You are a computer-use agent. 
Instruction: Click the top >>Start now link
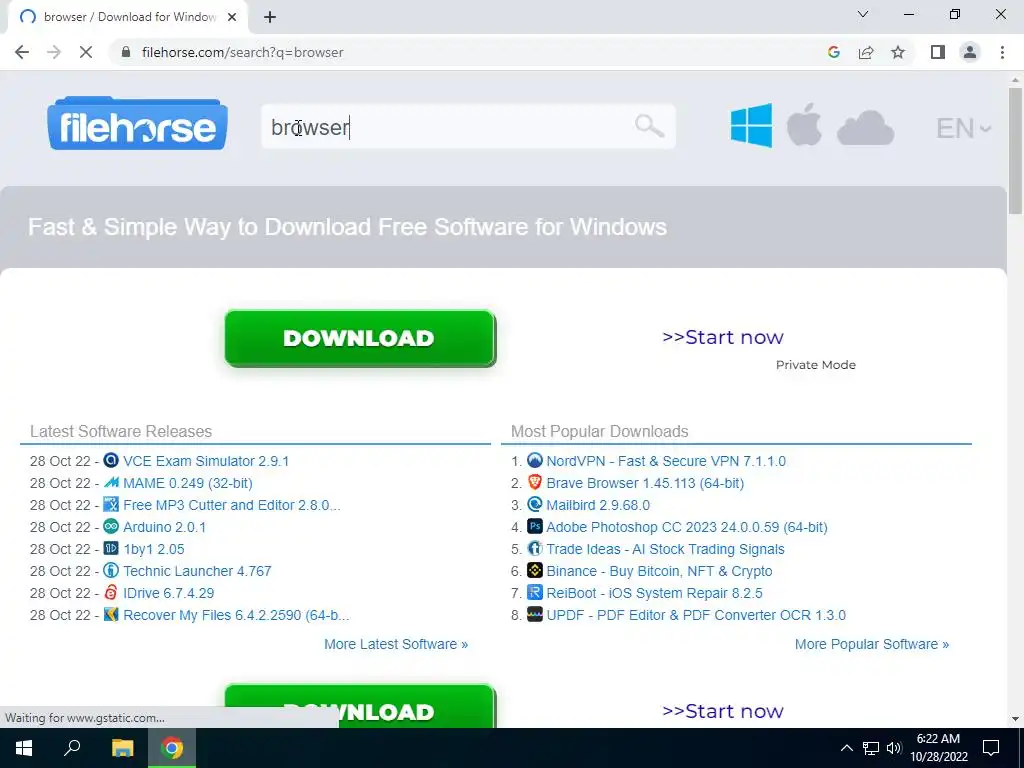723,337
